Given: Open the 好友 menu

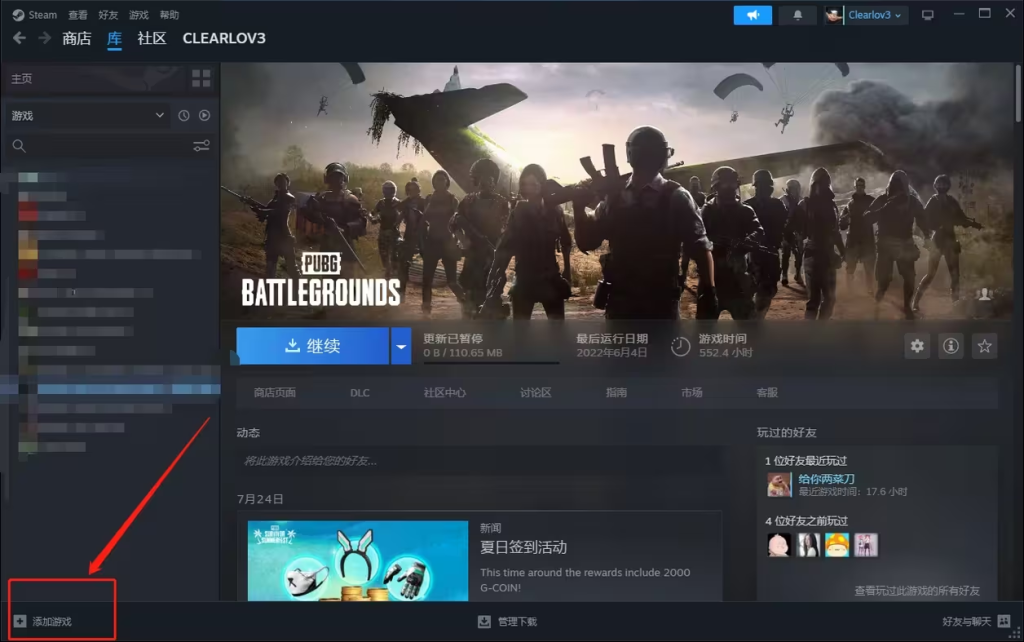Looking at the screenshot, I should point(108,15).
